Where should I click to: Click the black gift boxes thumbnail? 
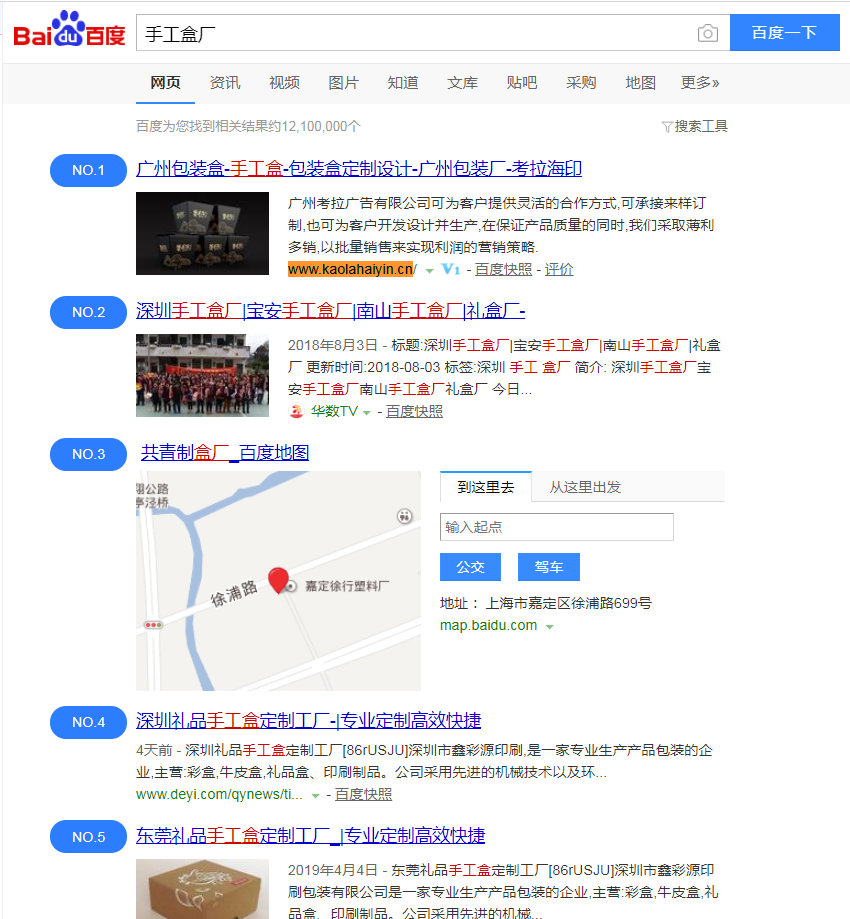[x=202, y=233]
